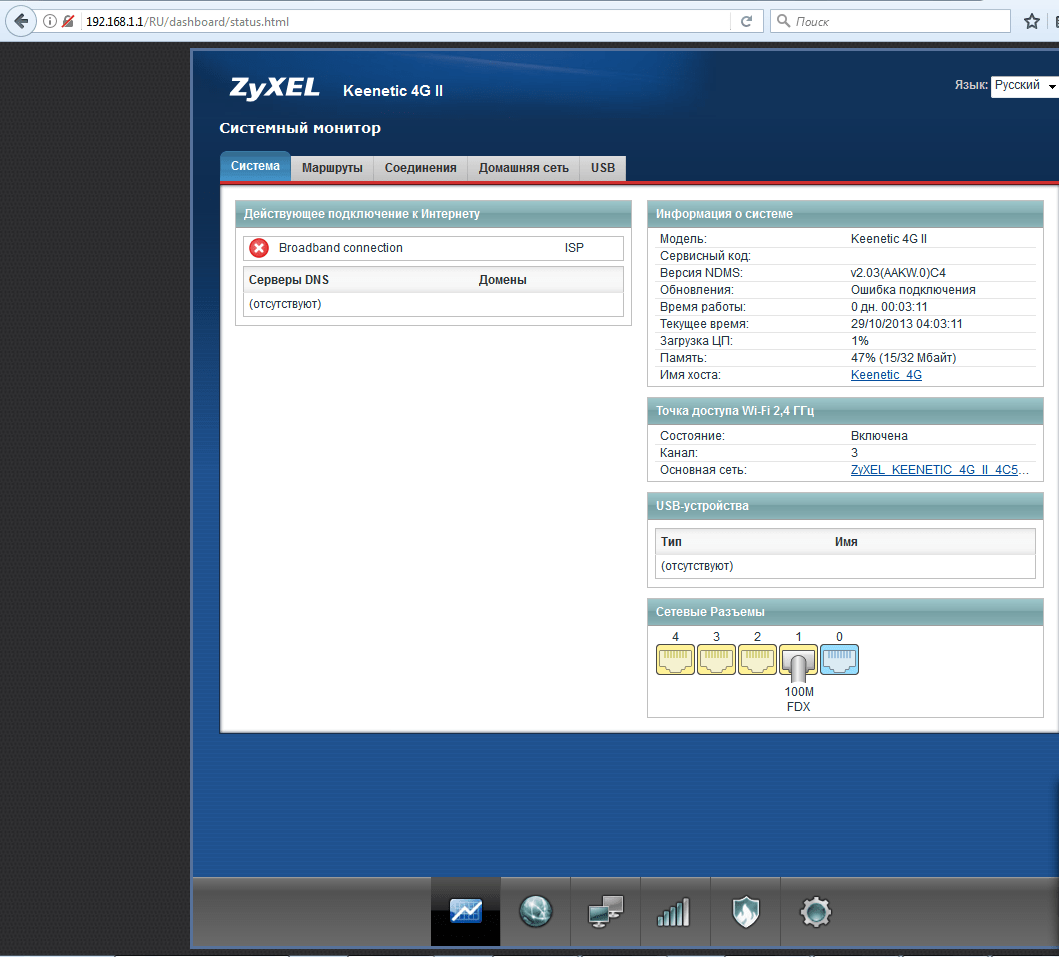This screenshot has height=957, width=1059.
Task: Click the Wi-Fi state value Включена
Action: [879, 436]
